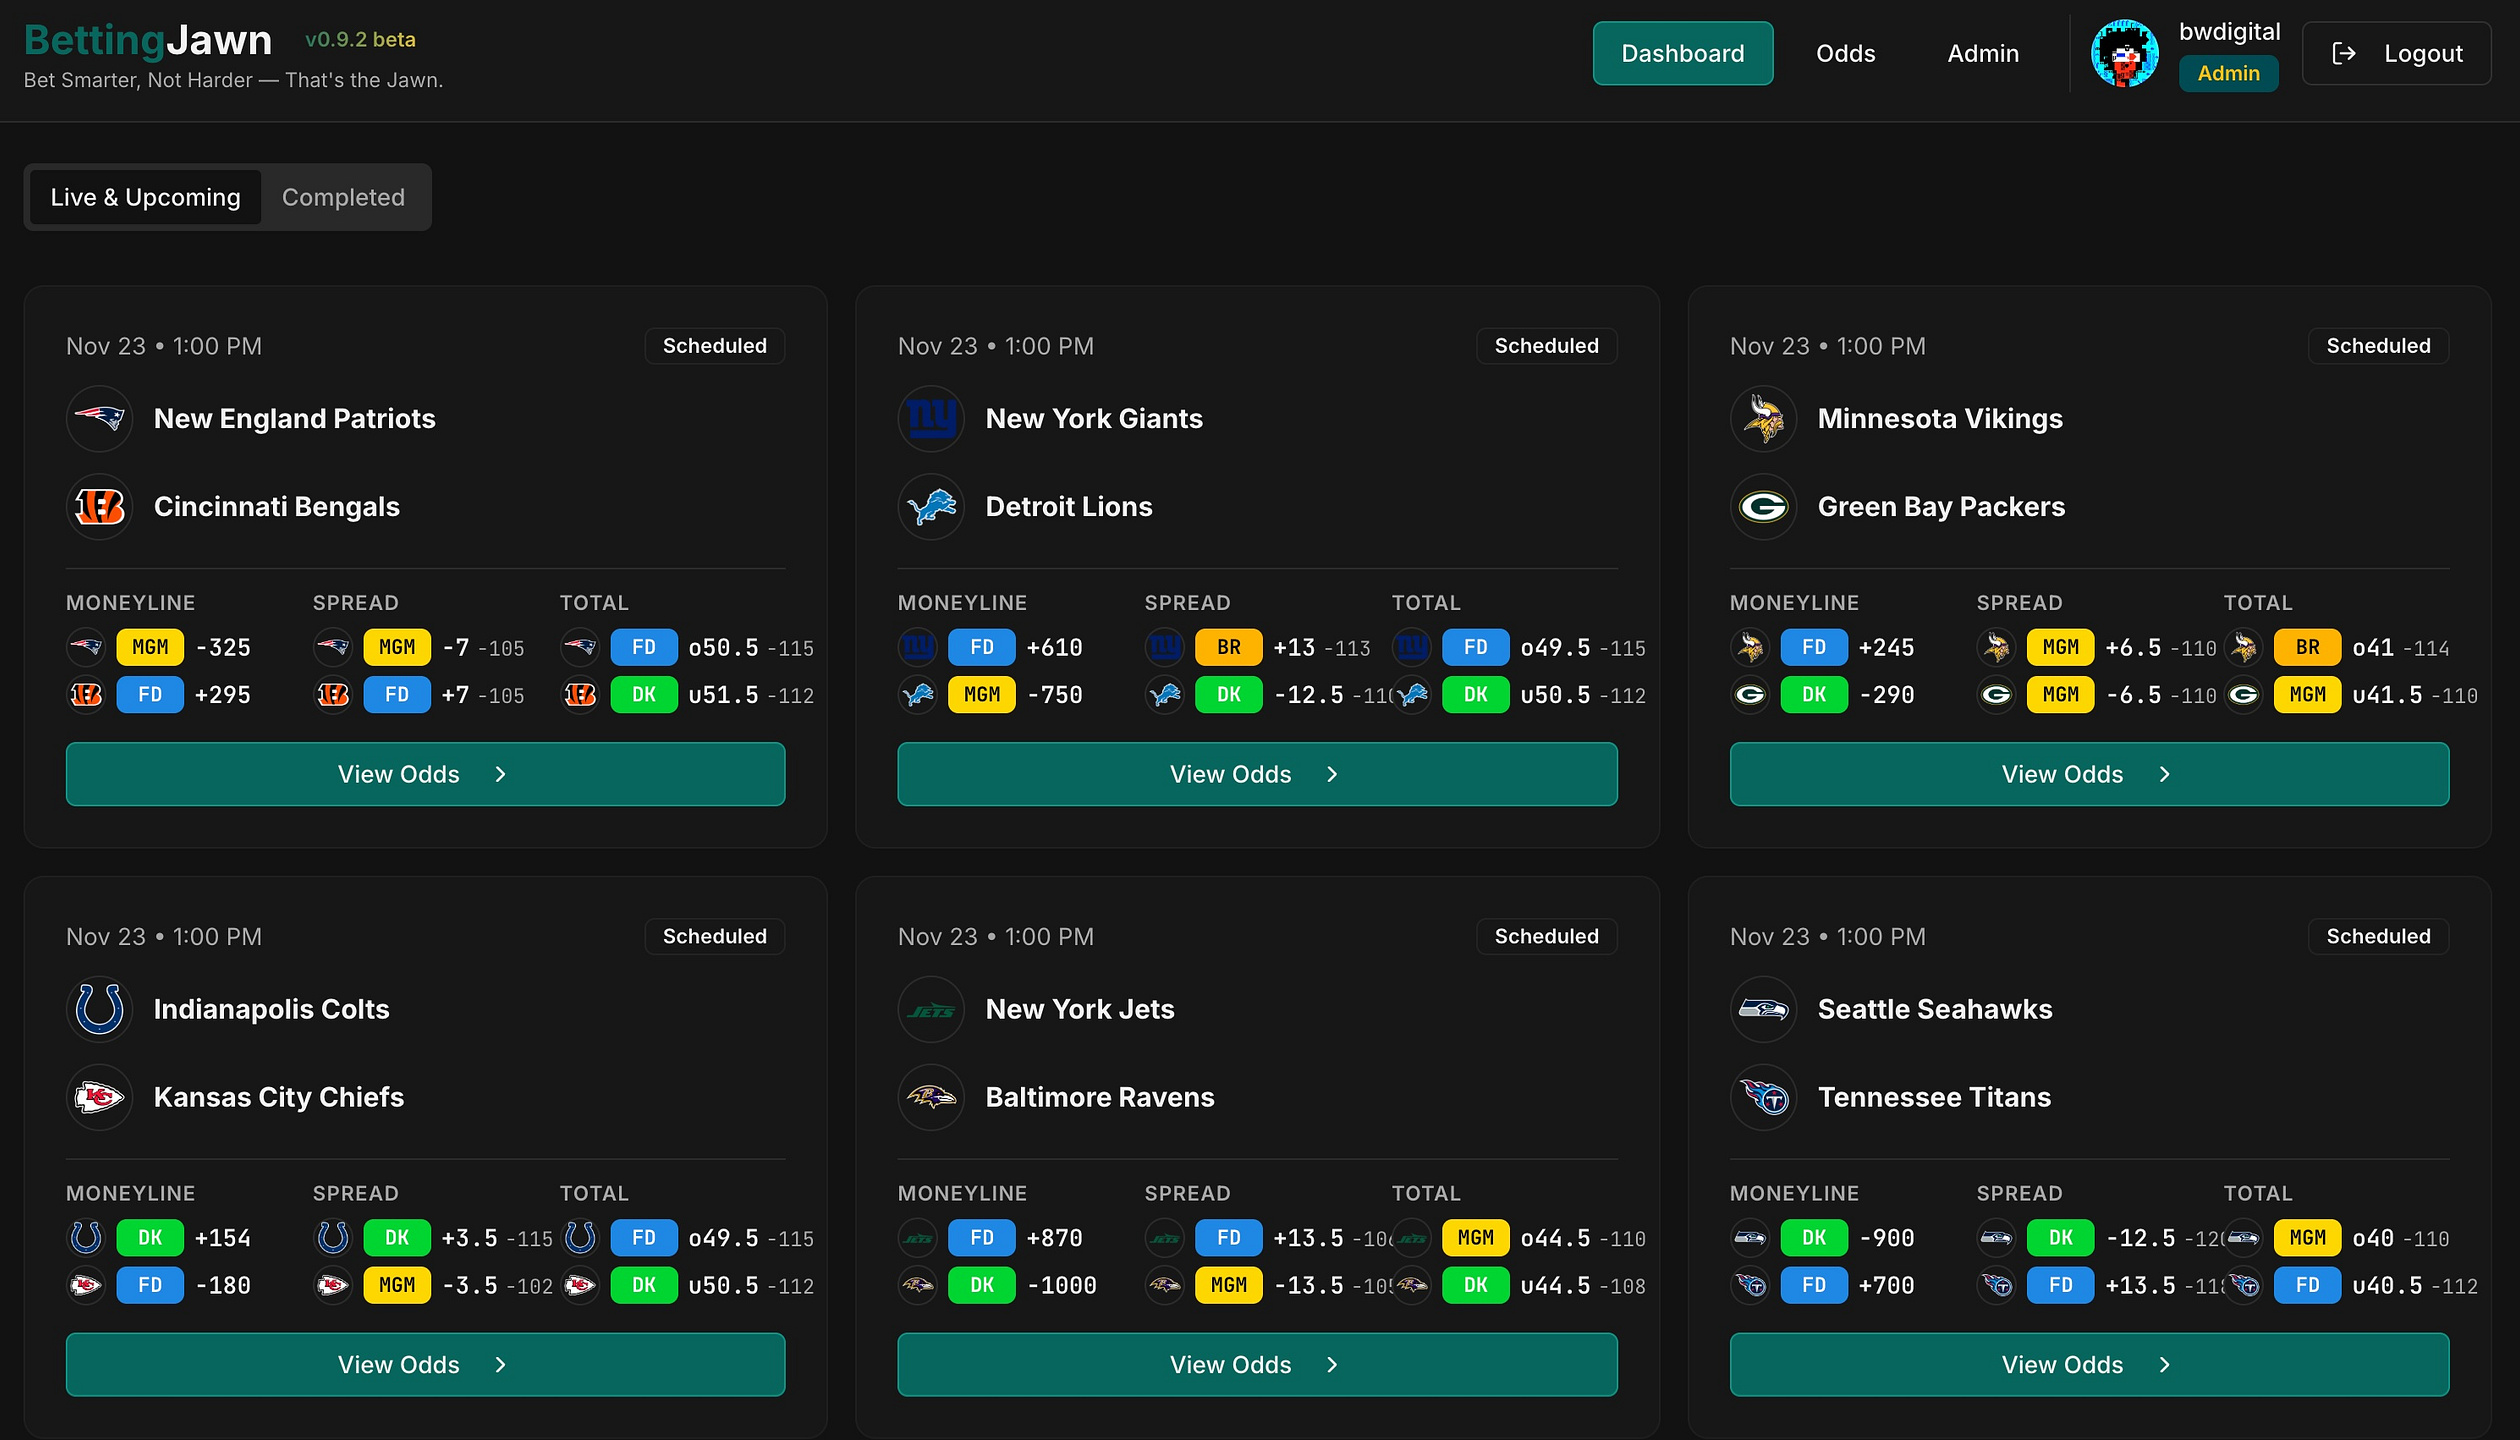Click the DK badge for Seahawks spread -12.5
Screen dimensions: 2520x1440
(x=2061, y=1238)
